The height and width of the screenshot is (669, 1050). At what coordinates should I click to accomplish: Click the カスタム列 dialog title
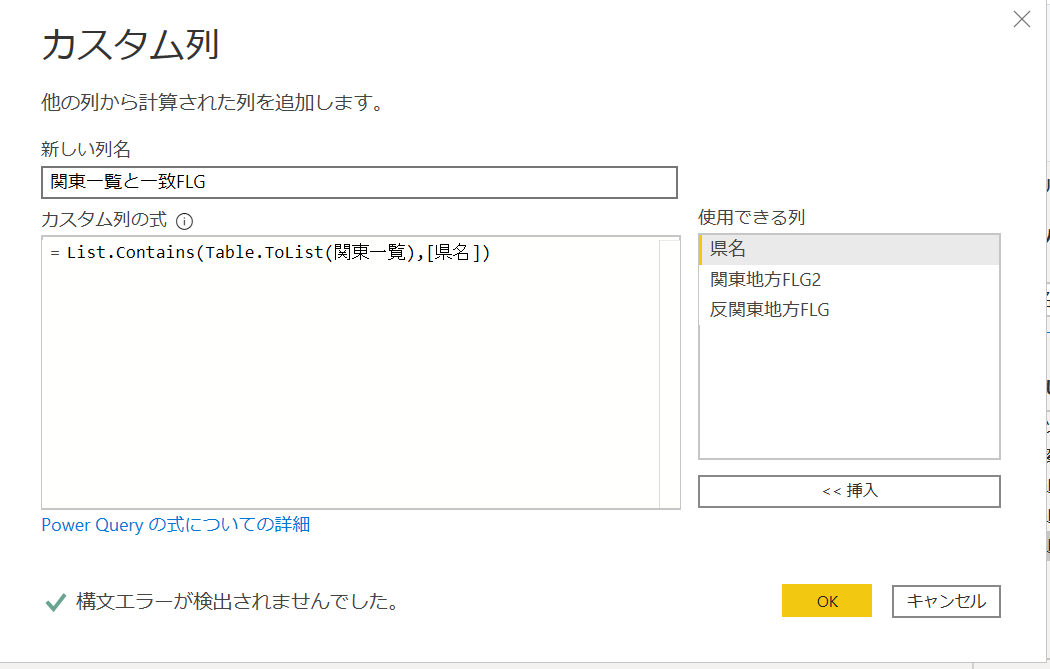131,45
